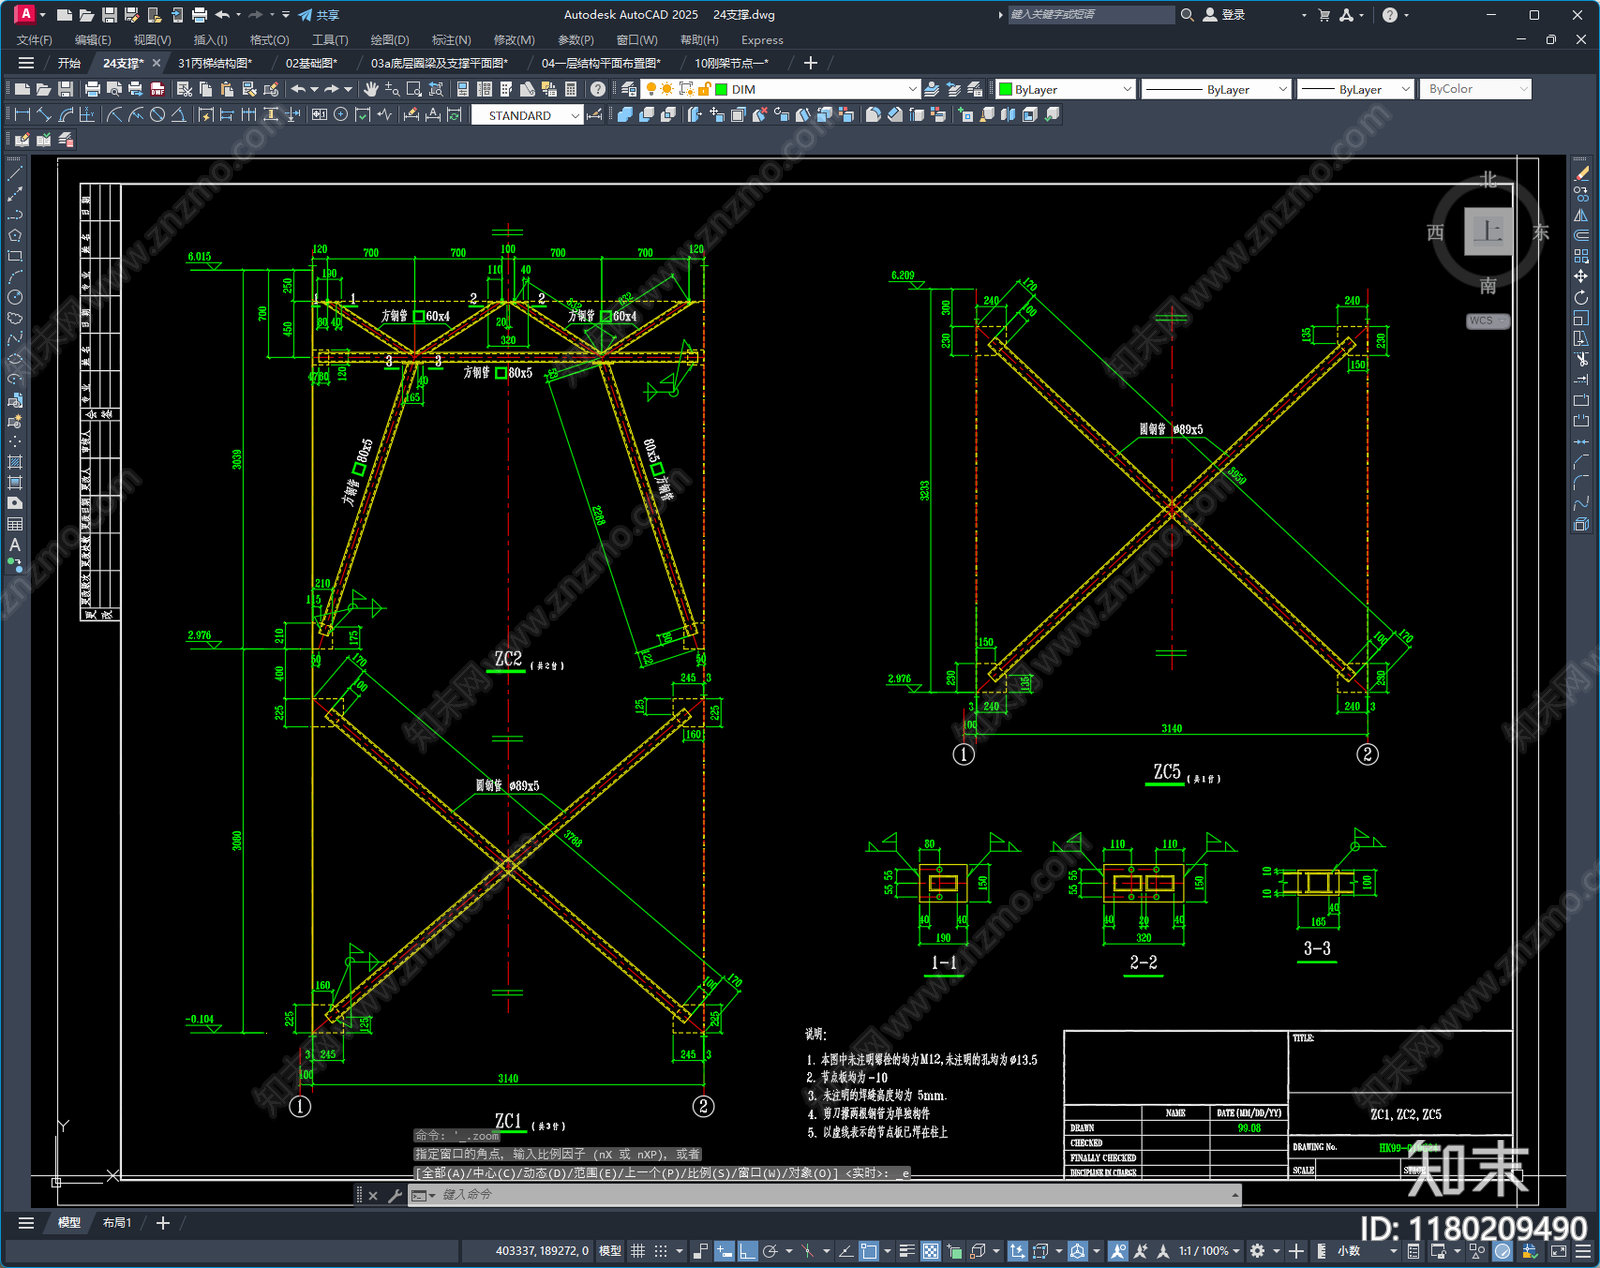The width and height of the screenshot is (1600, 1268).
Task: Click the keyword search input box
Action: click(1091, 15)
